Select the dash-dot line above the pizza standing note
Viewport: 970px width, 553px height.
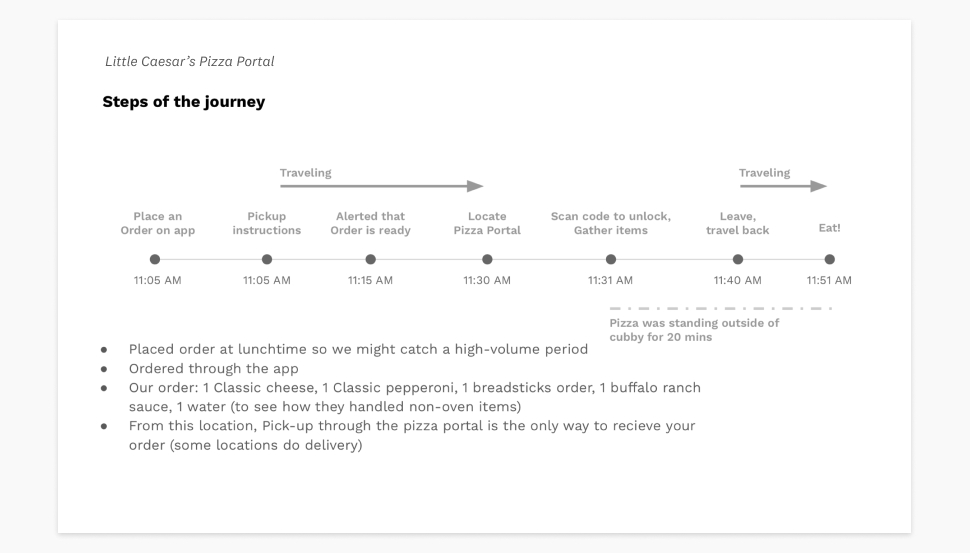(720, 308)
